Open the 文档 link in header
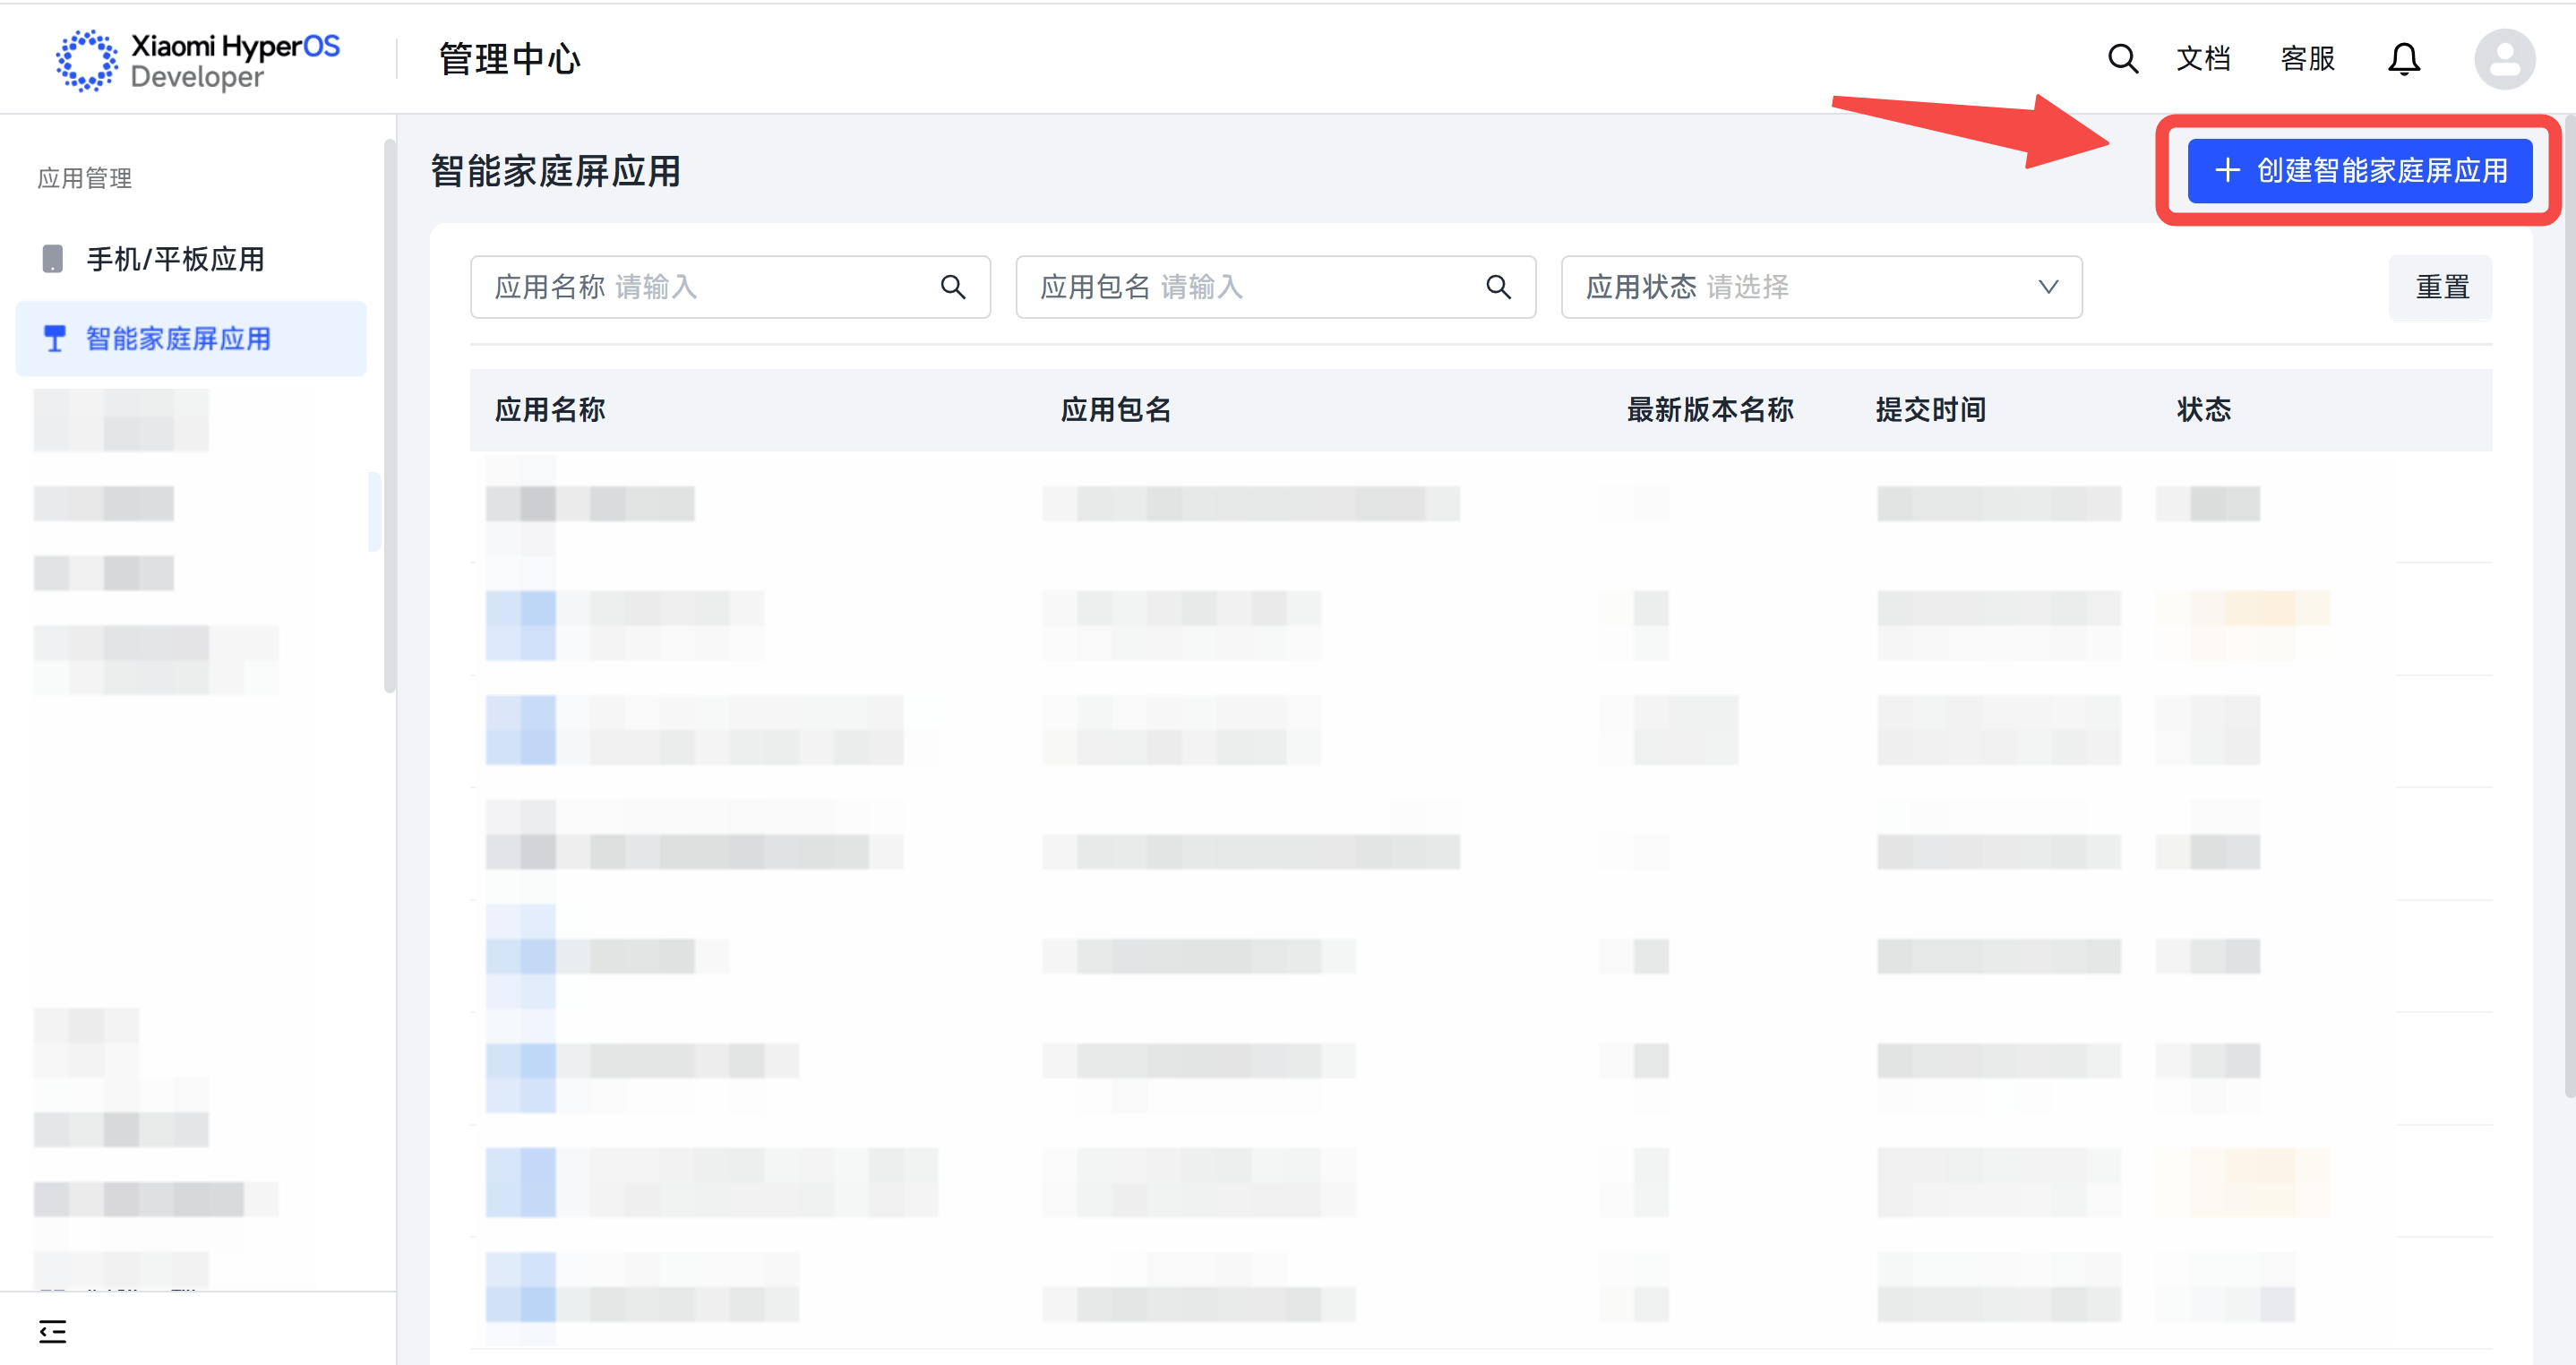This screenshot has width=2576, height=1365. pyautogui.click(x=2203, y=59)
